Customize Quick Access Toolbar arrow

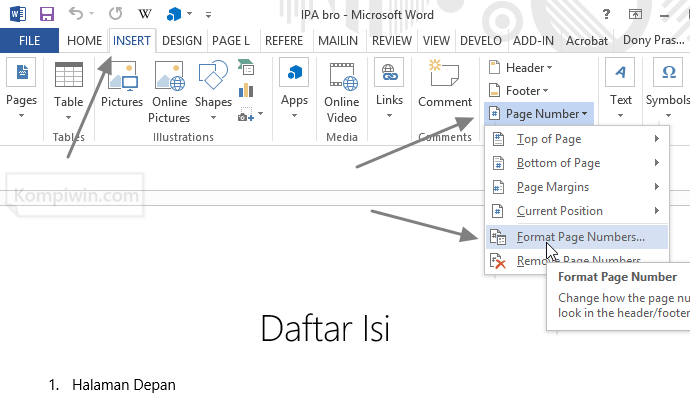(x=209, y=15)
